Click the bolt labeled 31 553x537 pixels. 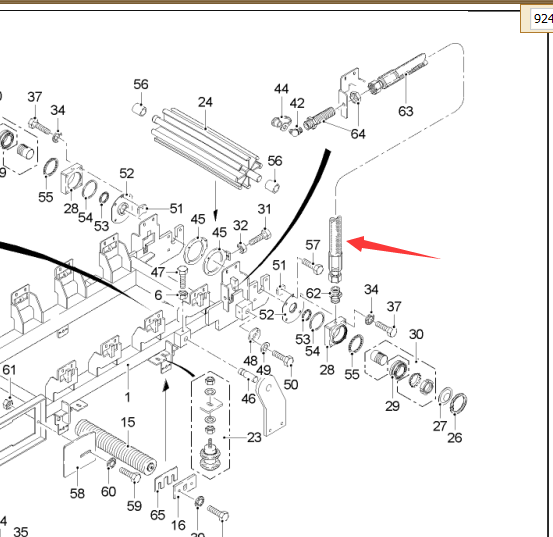[260, 237]
